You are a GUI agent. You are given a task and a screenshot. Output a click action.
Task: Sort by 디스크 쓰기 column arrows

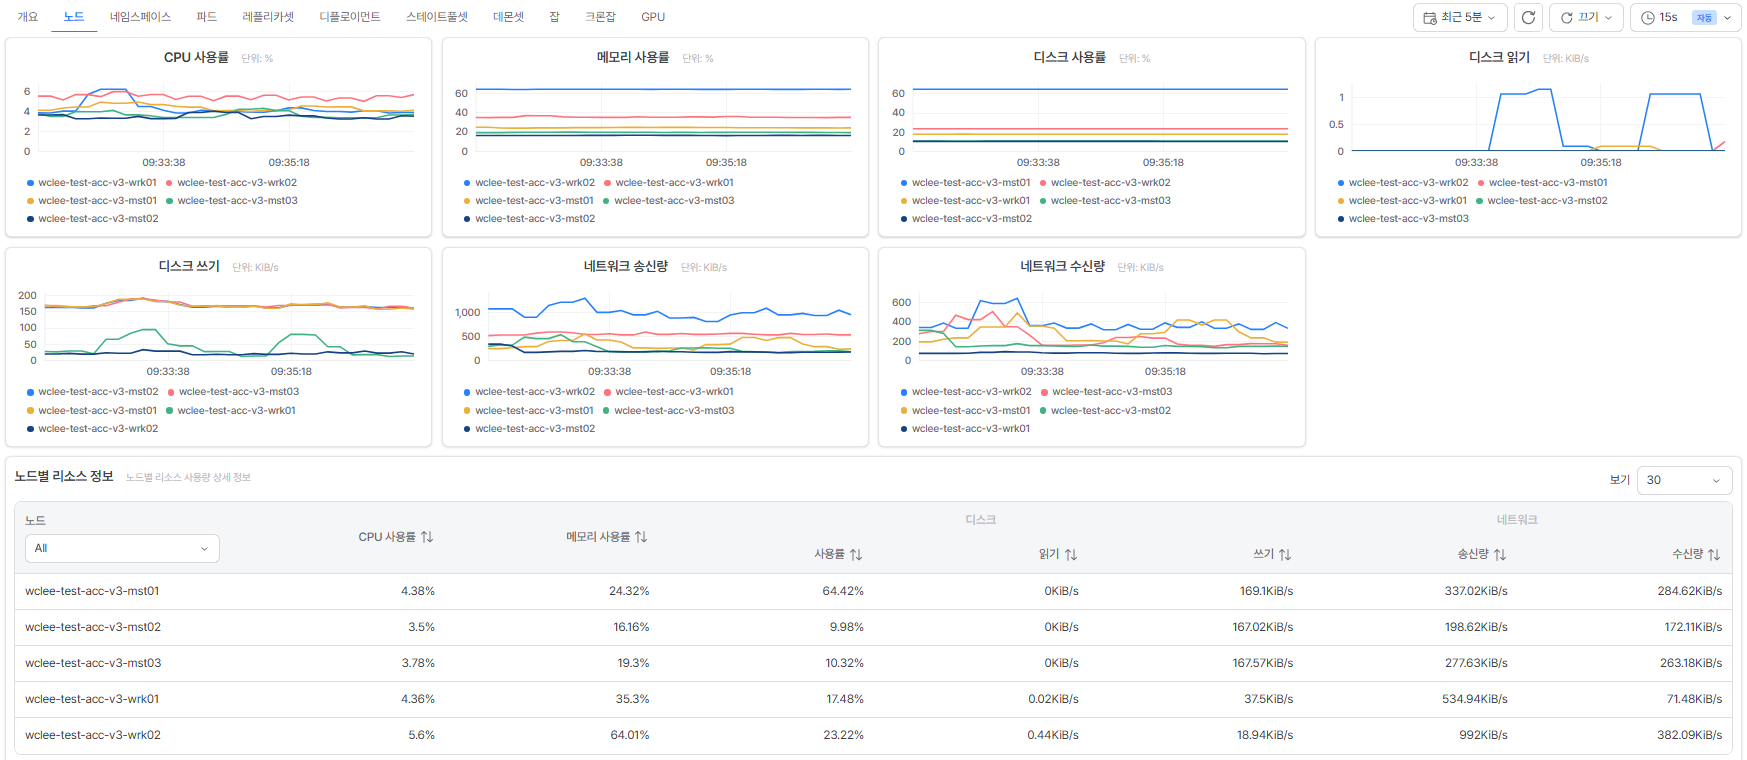tap(1285, 554)
